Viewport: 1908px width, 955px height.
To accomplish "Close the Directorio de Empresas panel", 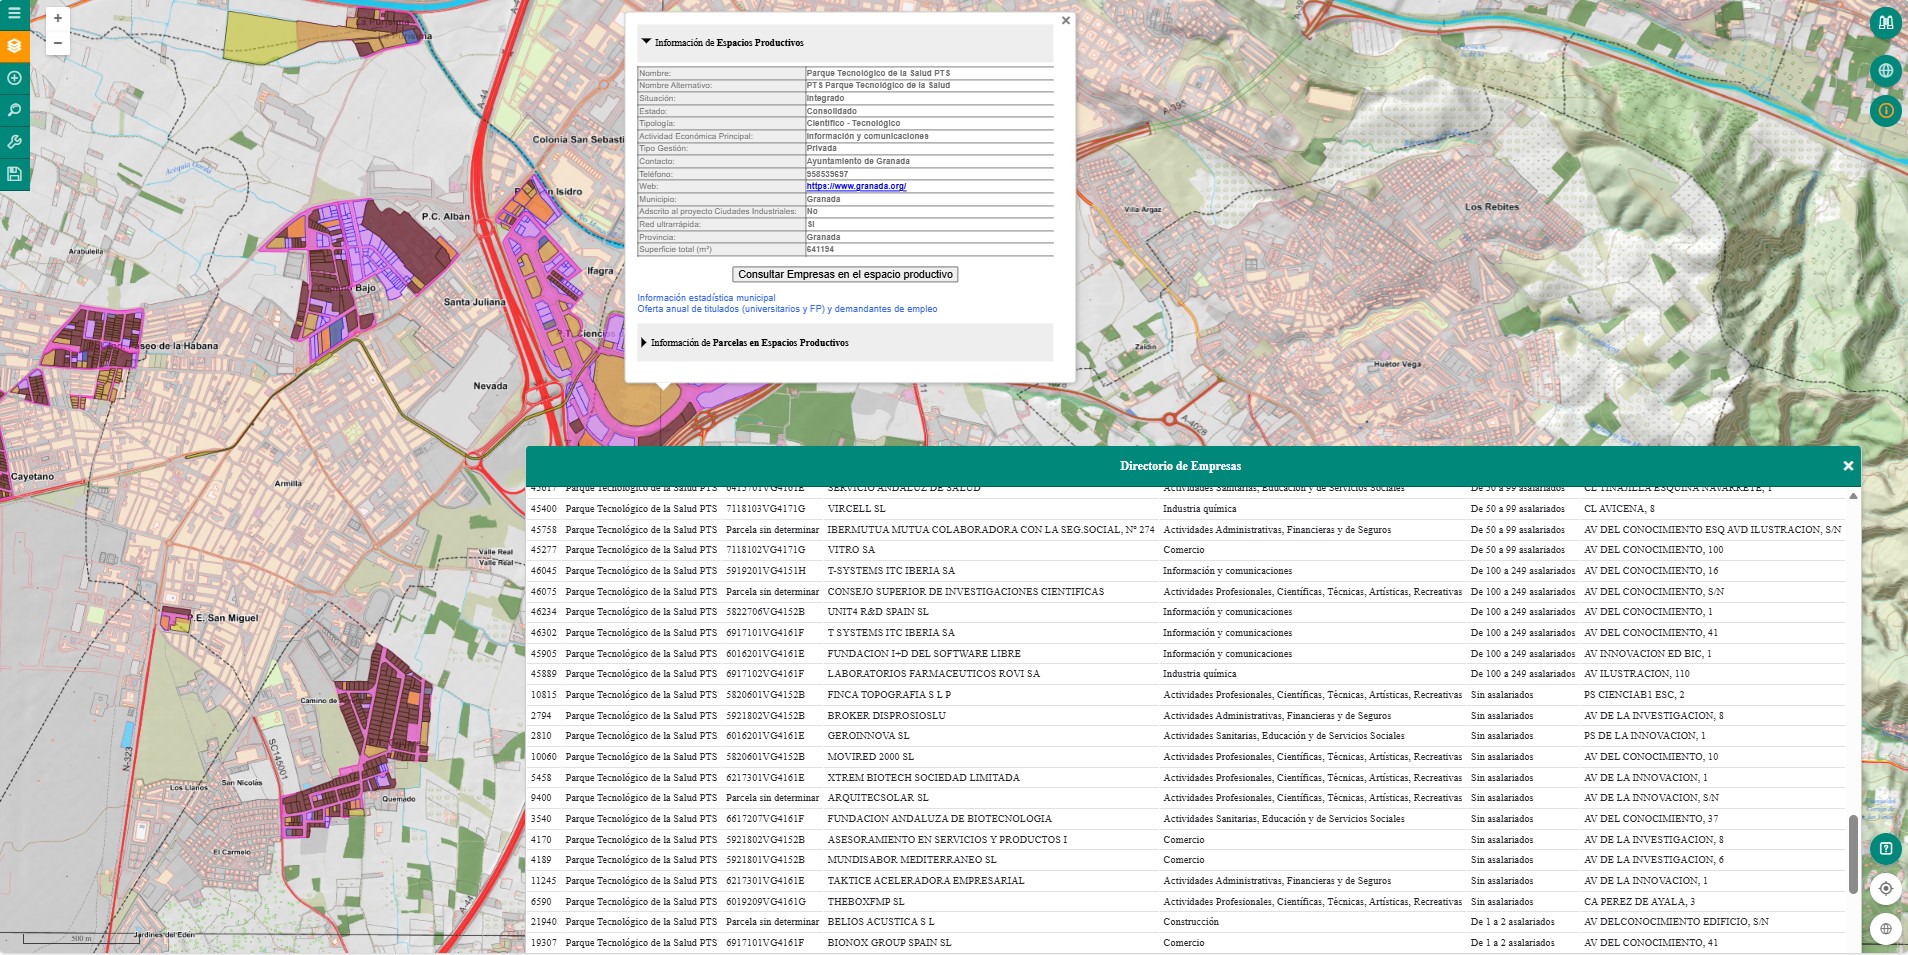I will pyautogui.click(x=1848, y=466).
